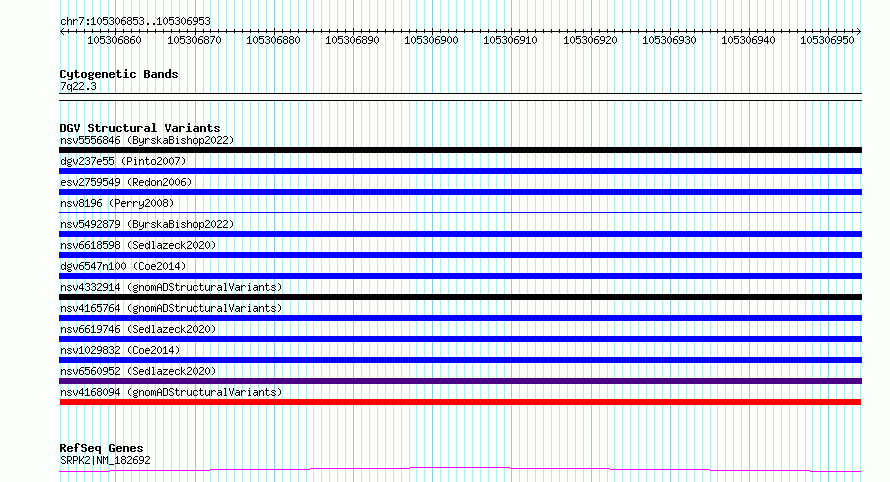Click ruler position 105306870
The image size is (890, 482).
pyautogui.click(x=194, y=40)
